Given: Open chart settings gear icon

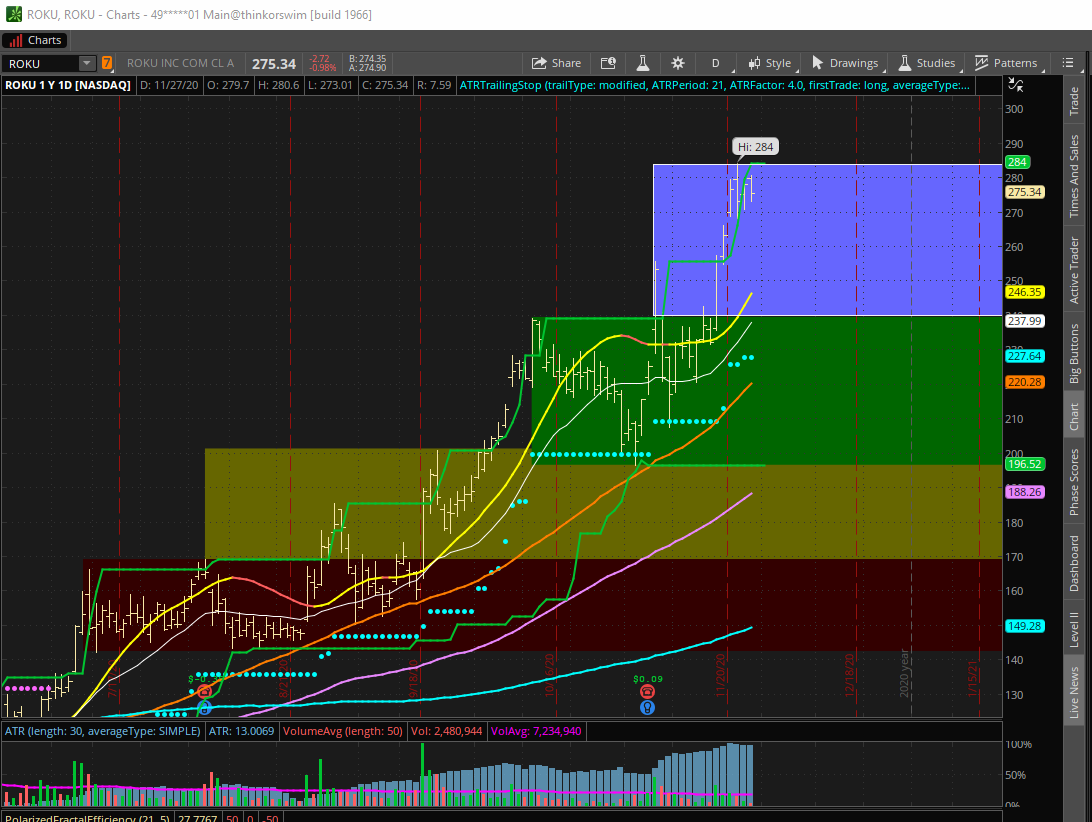Looking at the screenshot, I should [678, 63].
